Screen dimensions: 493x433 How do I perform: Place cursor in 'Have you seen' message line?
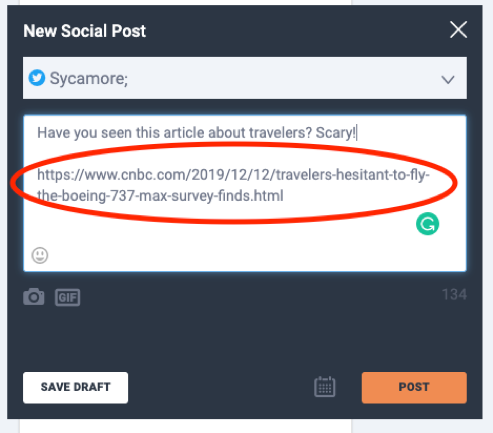197,133
